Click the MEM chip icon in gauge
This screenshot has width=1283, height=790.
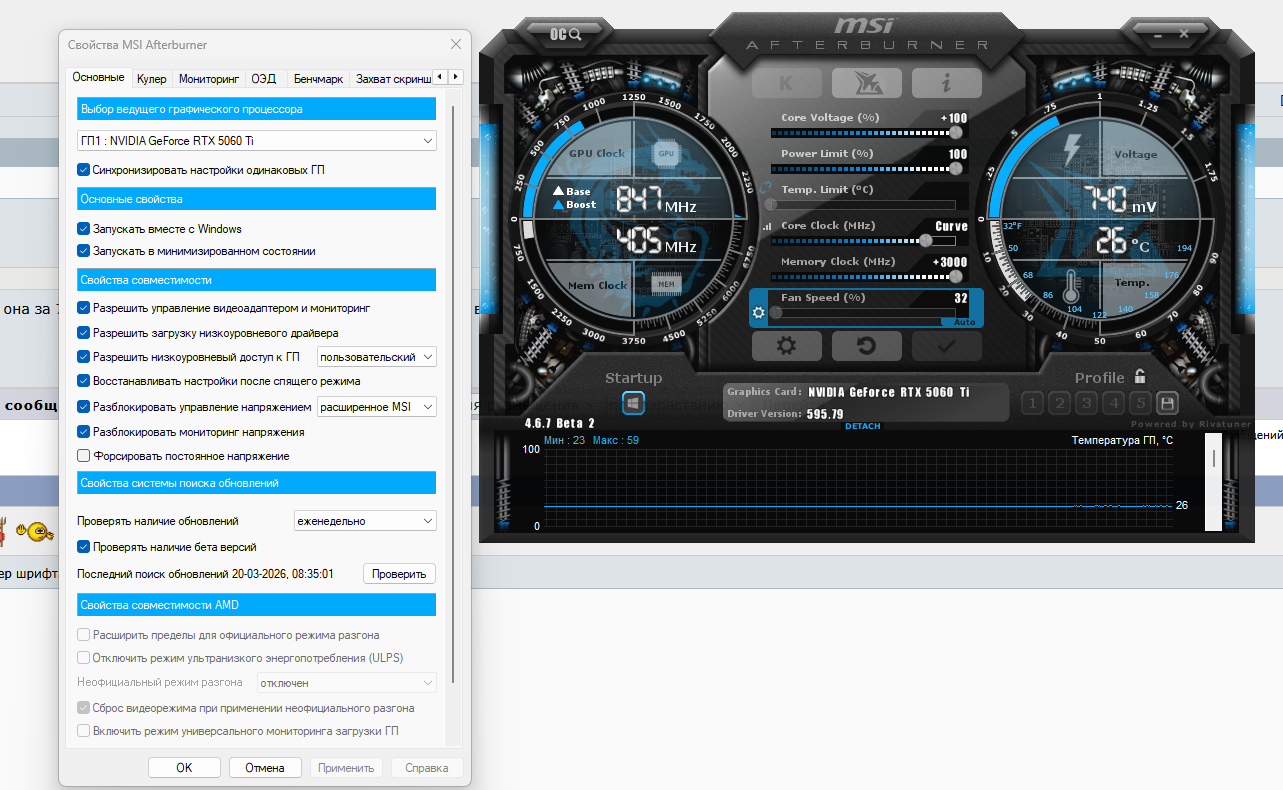tap(666, 285)
